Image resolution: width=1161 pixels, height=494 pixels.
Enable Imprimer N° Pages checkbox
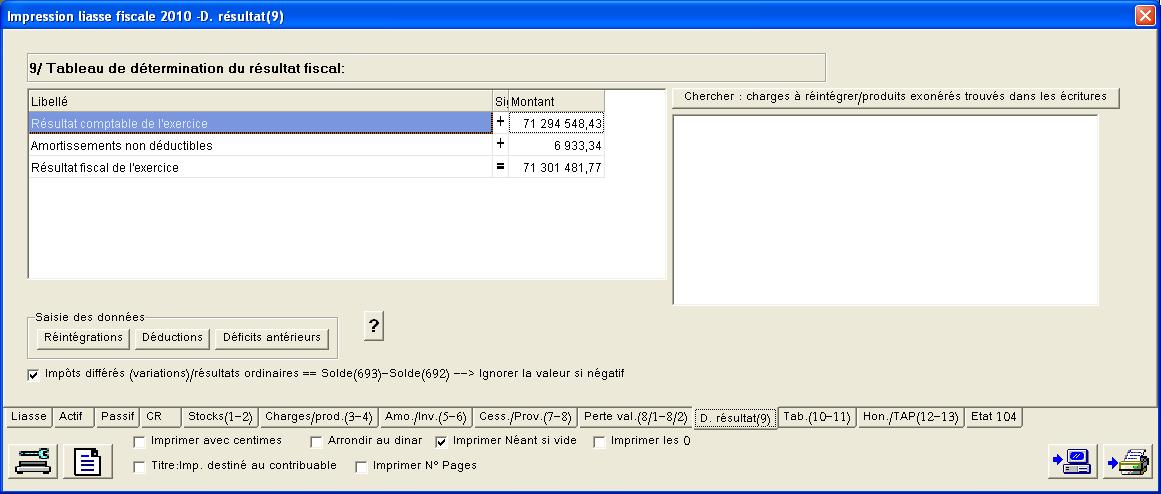tap(362, 466)
